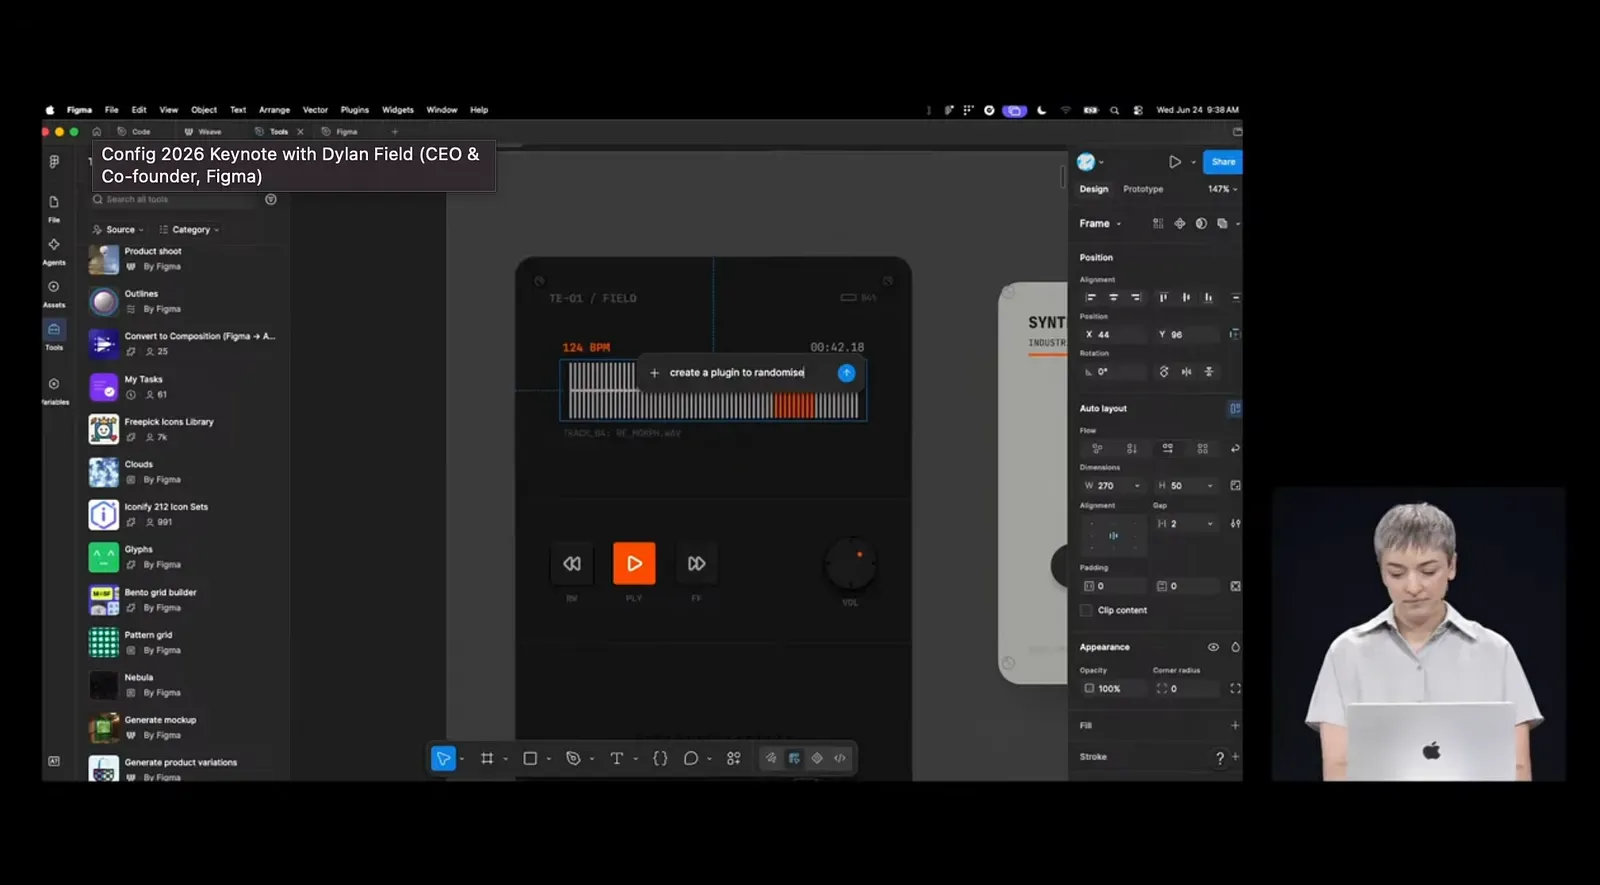The image size is (1600, 885).
Task: Open the Gap value dropdown
Action: [1210, 524]
